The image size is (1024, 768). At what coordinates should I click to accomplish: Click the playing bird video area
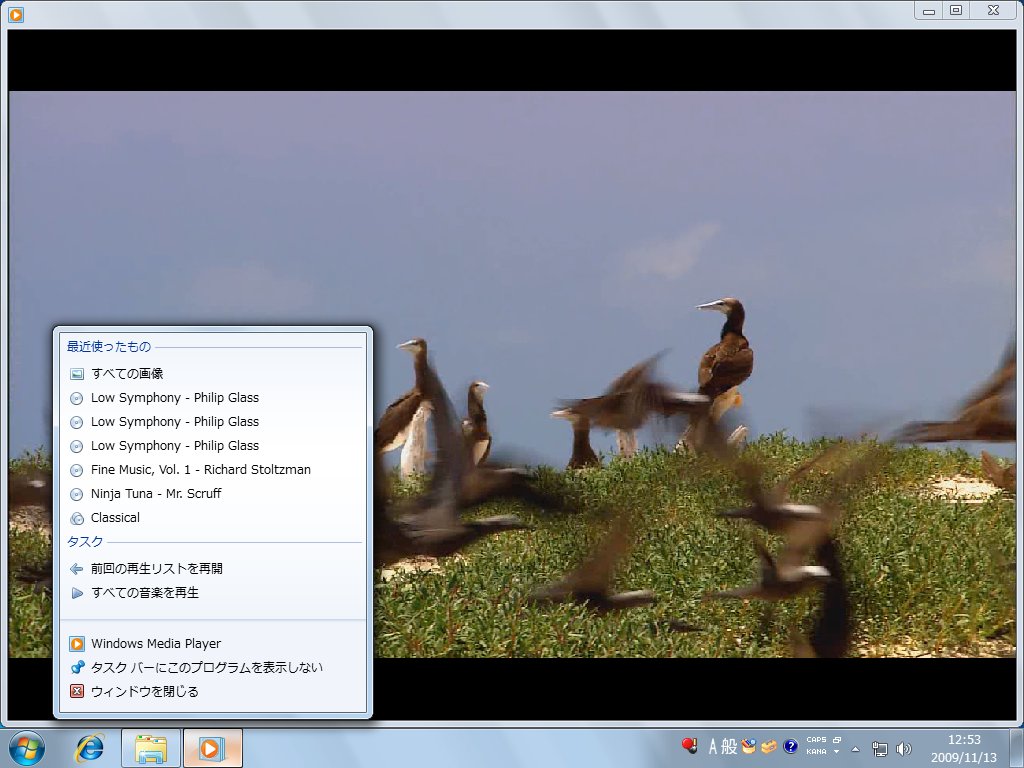point(512,374)
